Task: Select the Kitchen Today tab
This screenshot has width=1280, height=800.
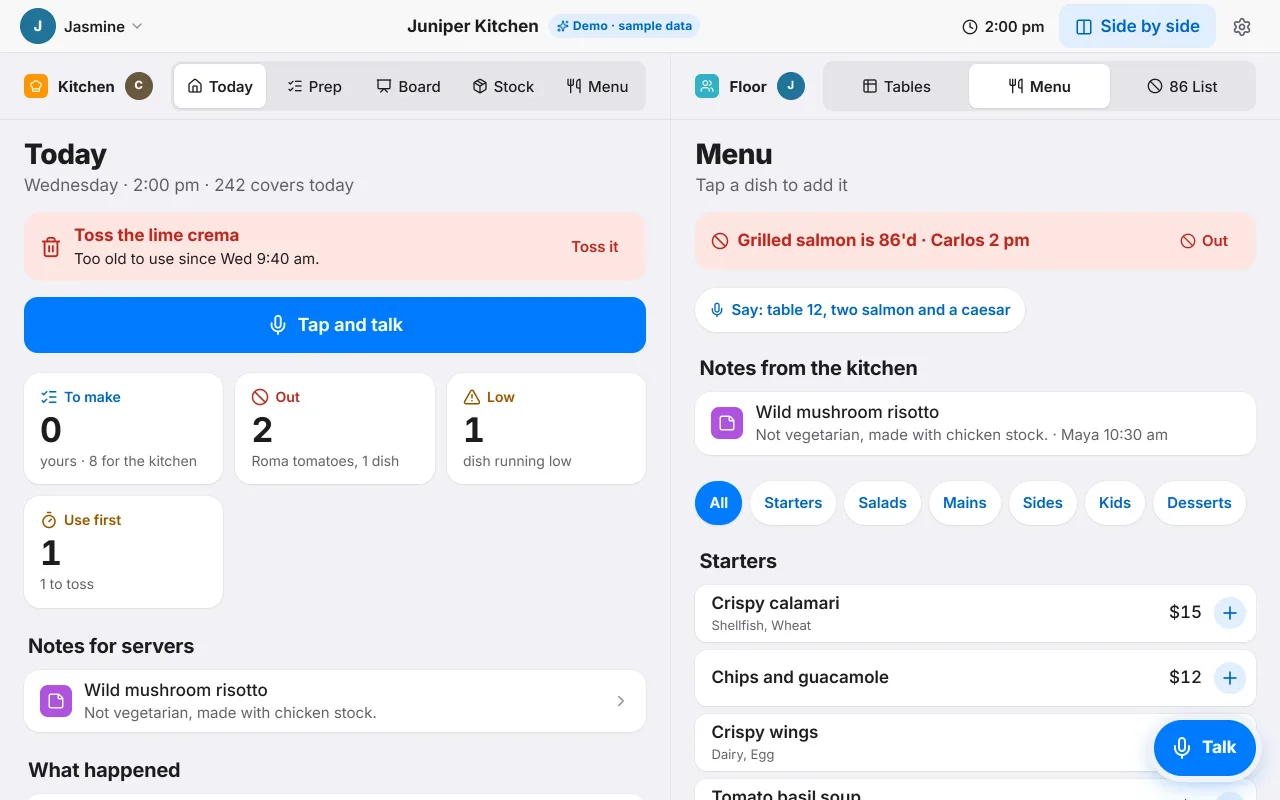Action: click(x=220, y=87)
